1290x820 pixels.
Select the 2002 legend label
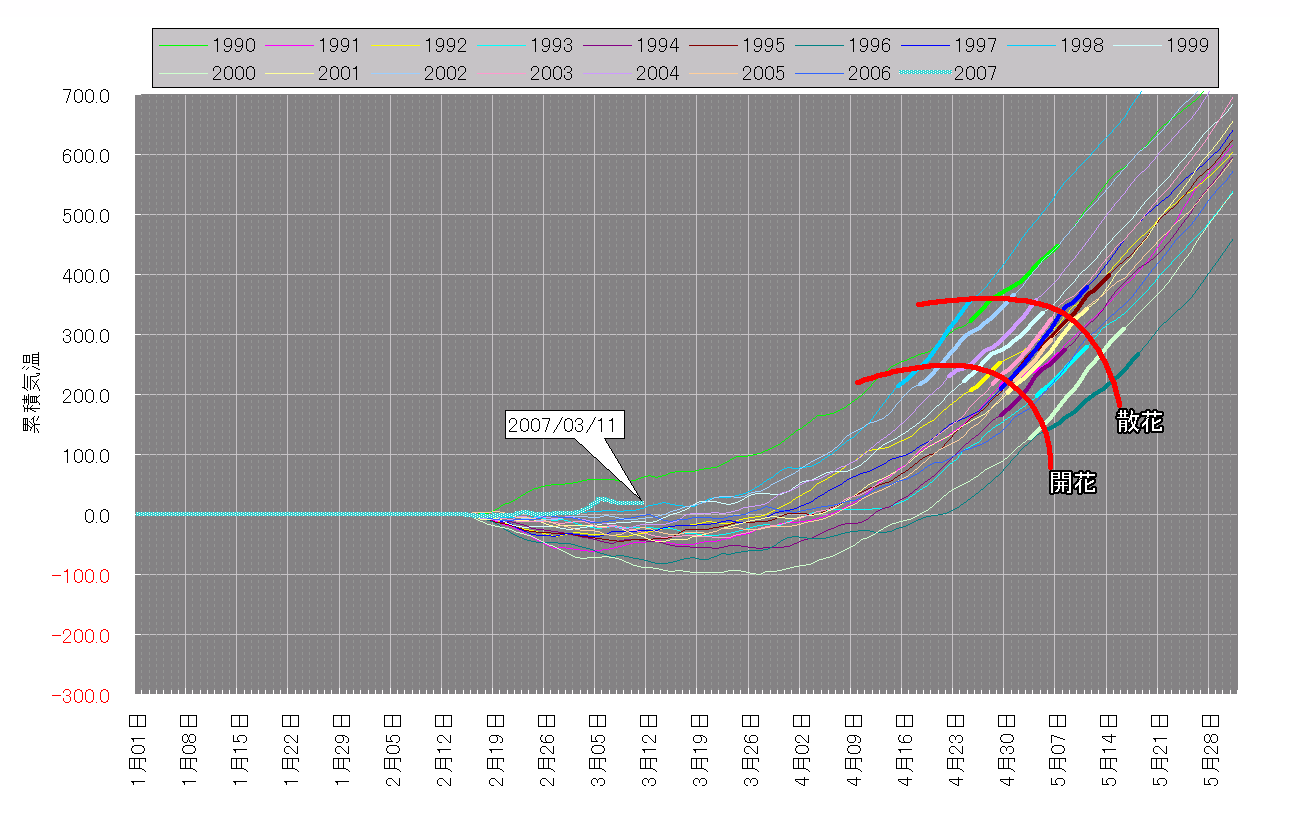click(445, 73)
